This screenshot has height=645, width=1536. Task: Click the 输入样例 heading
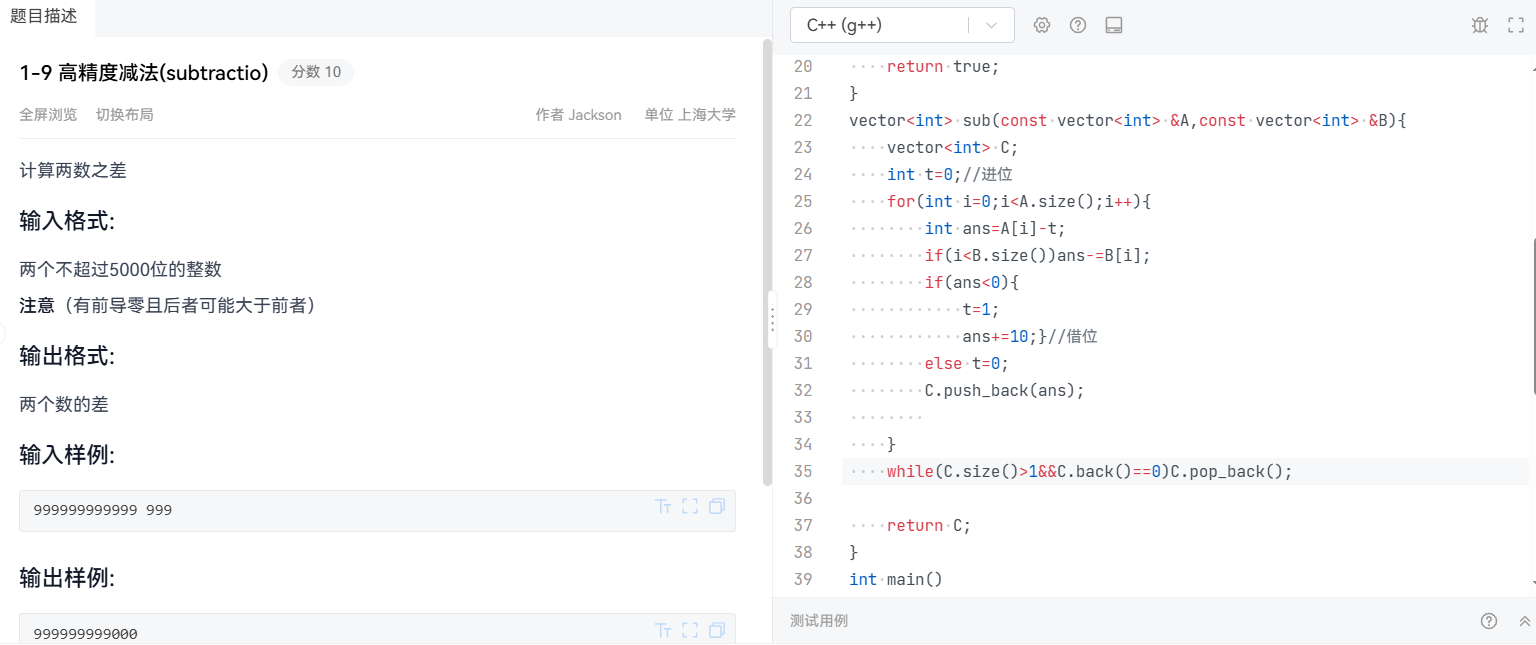[67, 455]
